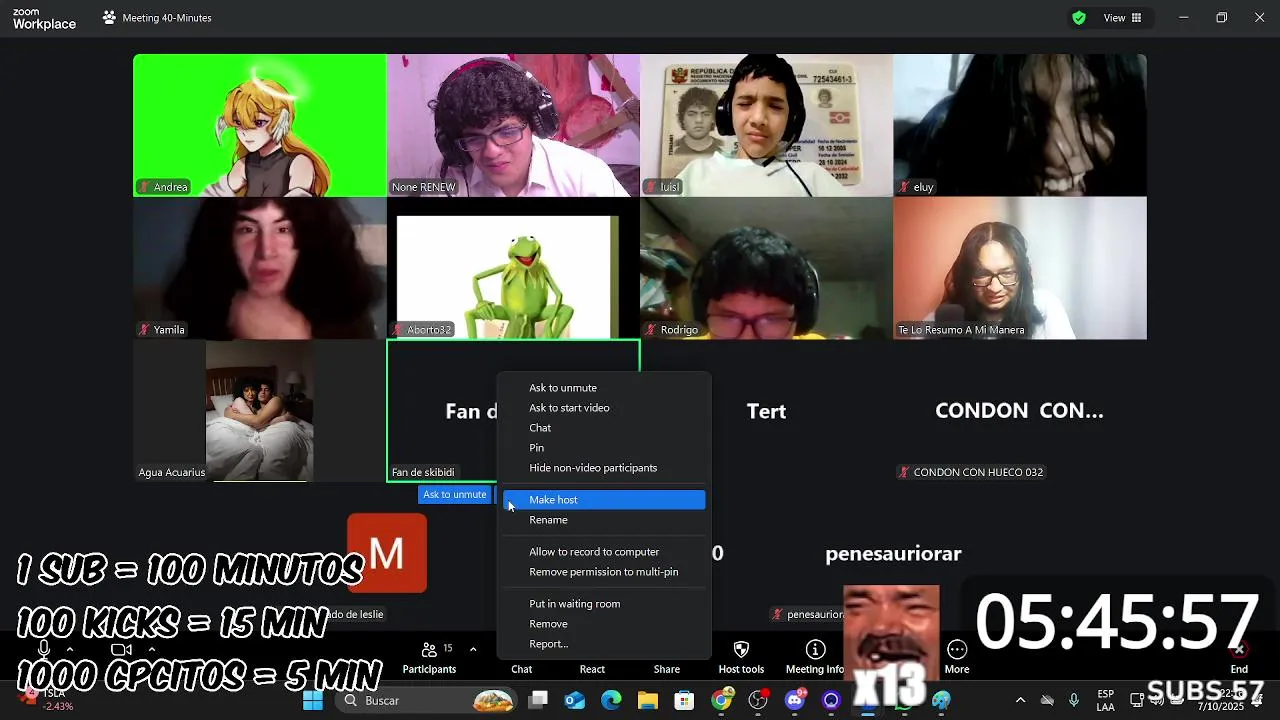Open Windows Start menu

pyautogui.click(x=313, y=701)
